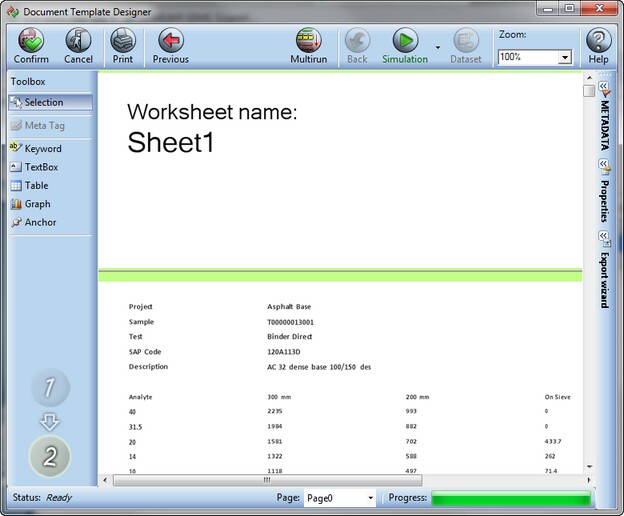The width and height of the screenshot is (624, 516).
Task: Open Help with the question mark icon
Action: (x=599, y=40)
